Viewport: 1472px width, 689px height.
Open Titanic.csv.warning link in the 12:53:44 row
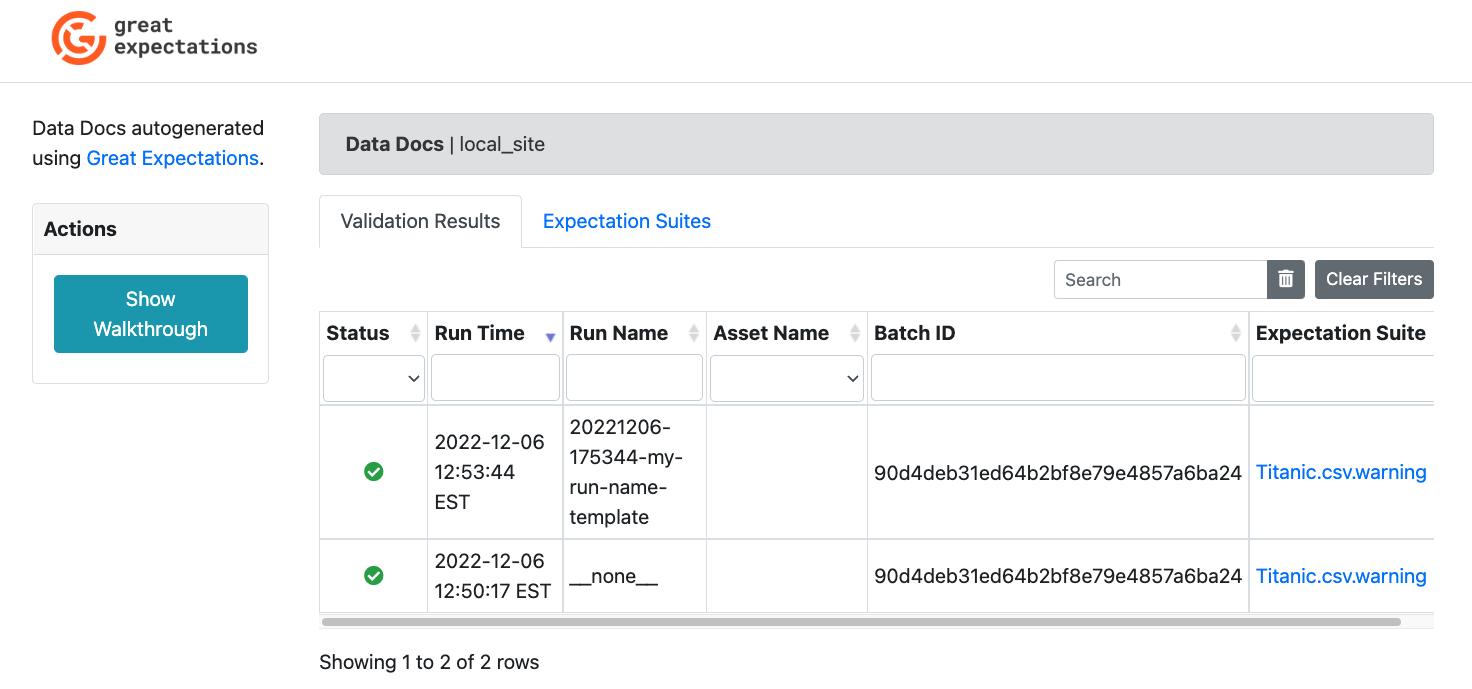pos(1341,472)
